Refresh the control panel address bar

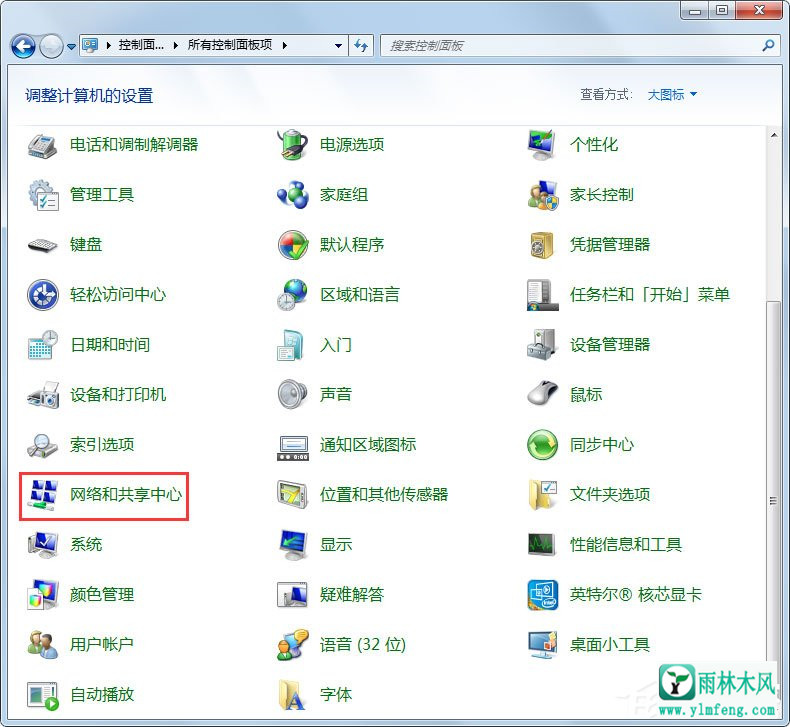361,46
